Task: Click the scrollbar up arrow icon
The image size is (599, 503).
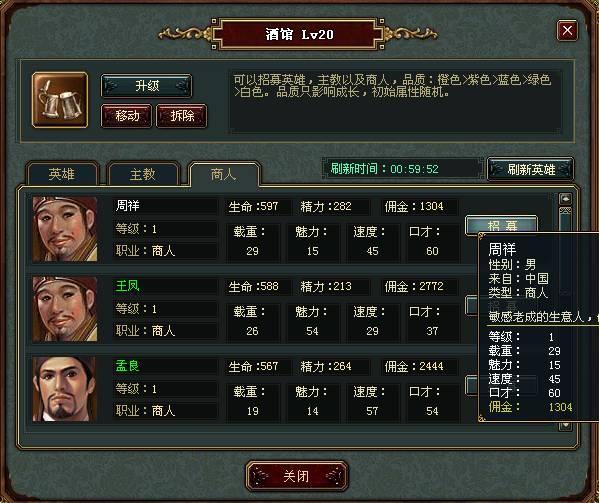Action: click(565, 199)
